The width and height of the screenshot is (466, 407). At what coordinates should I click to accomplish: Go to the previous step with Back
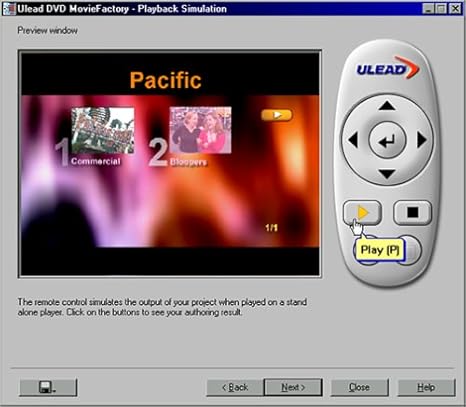(x=235, y=387)
